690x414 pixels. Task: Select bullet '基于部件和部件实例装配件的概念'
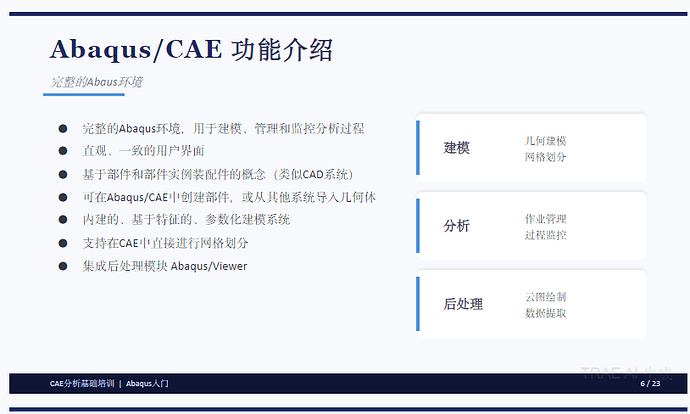point(174,174)
